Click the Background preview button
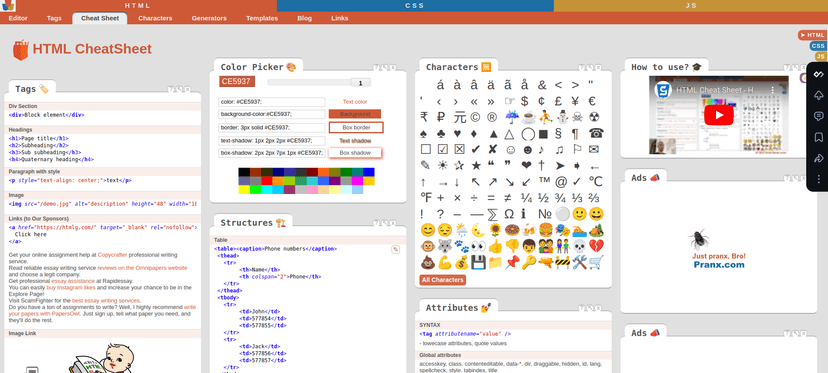Screen dimensions: 828x373 (x=355, y=114)
